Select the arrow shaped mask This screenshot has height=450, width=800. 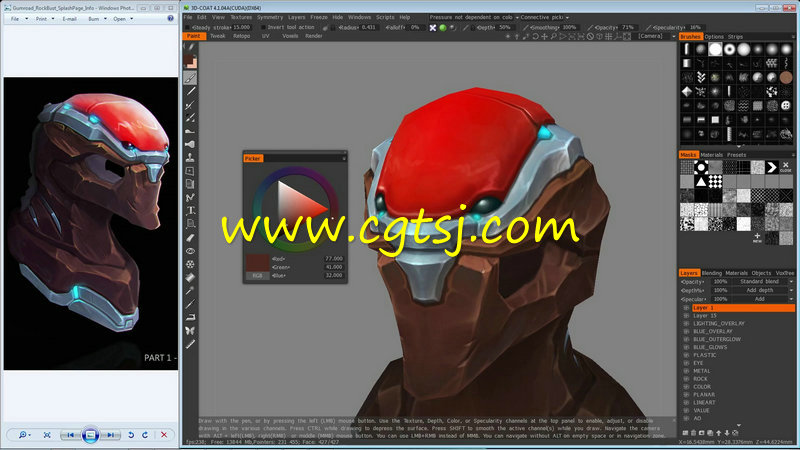[771, 167]
